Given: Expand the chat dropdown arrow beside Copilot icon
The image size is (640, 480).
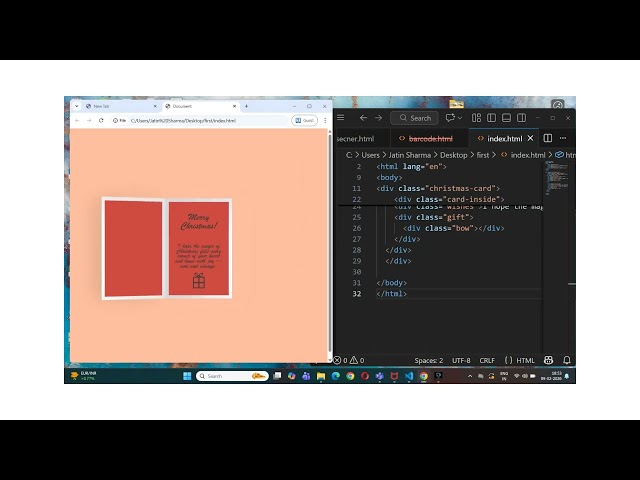Looking at the screenshot, I should pyautogui.click(x=460, y=118).
